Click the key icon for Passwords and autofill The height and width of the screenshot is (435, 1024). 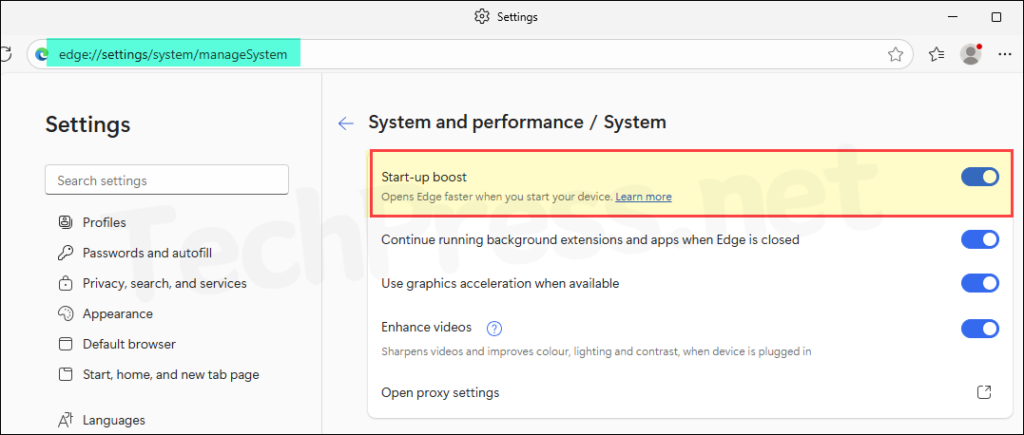click(65, 253)
